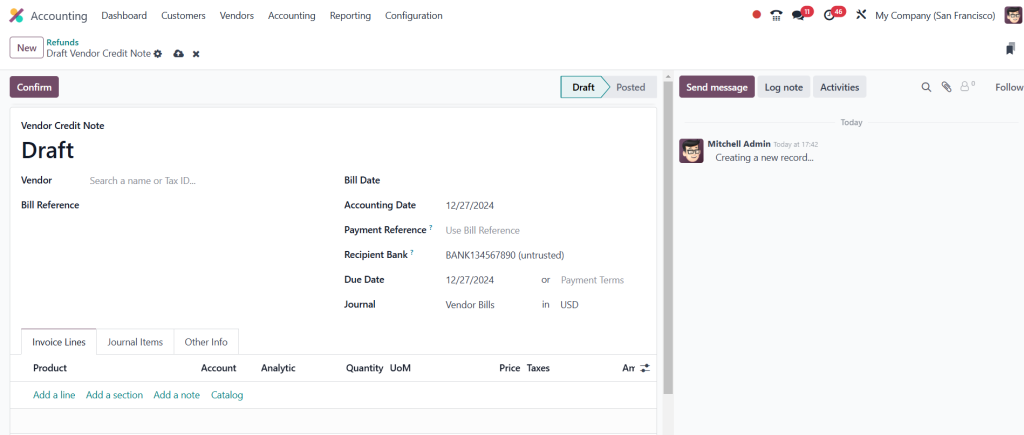Open the Reporting menu
1024x435 pixels.
click(x=350, y=15)
